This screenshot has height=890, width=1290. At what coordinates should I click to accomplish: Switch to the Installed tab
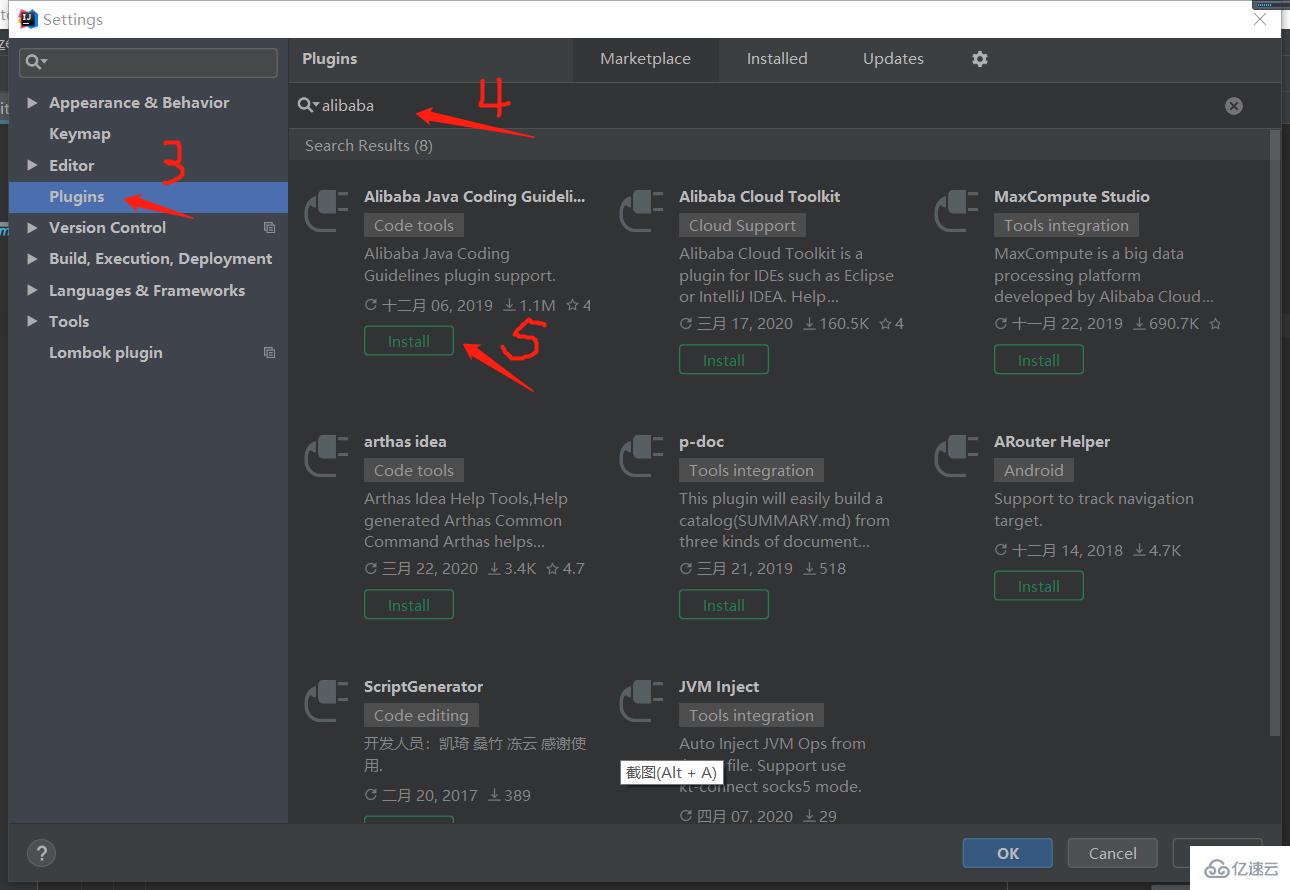tap(777, 59)
